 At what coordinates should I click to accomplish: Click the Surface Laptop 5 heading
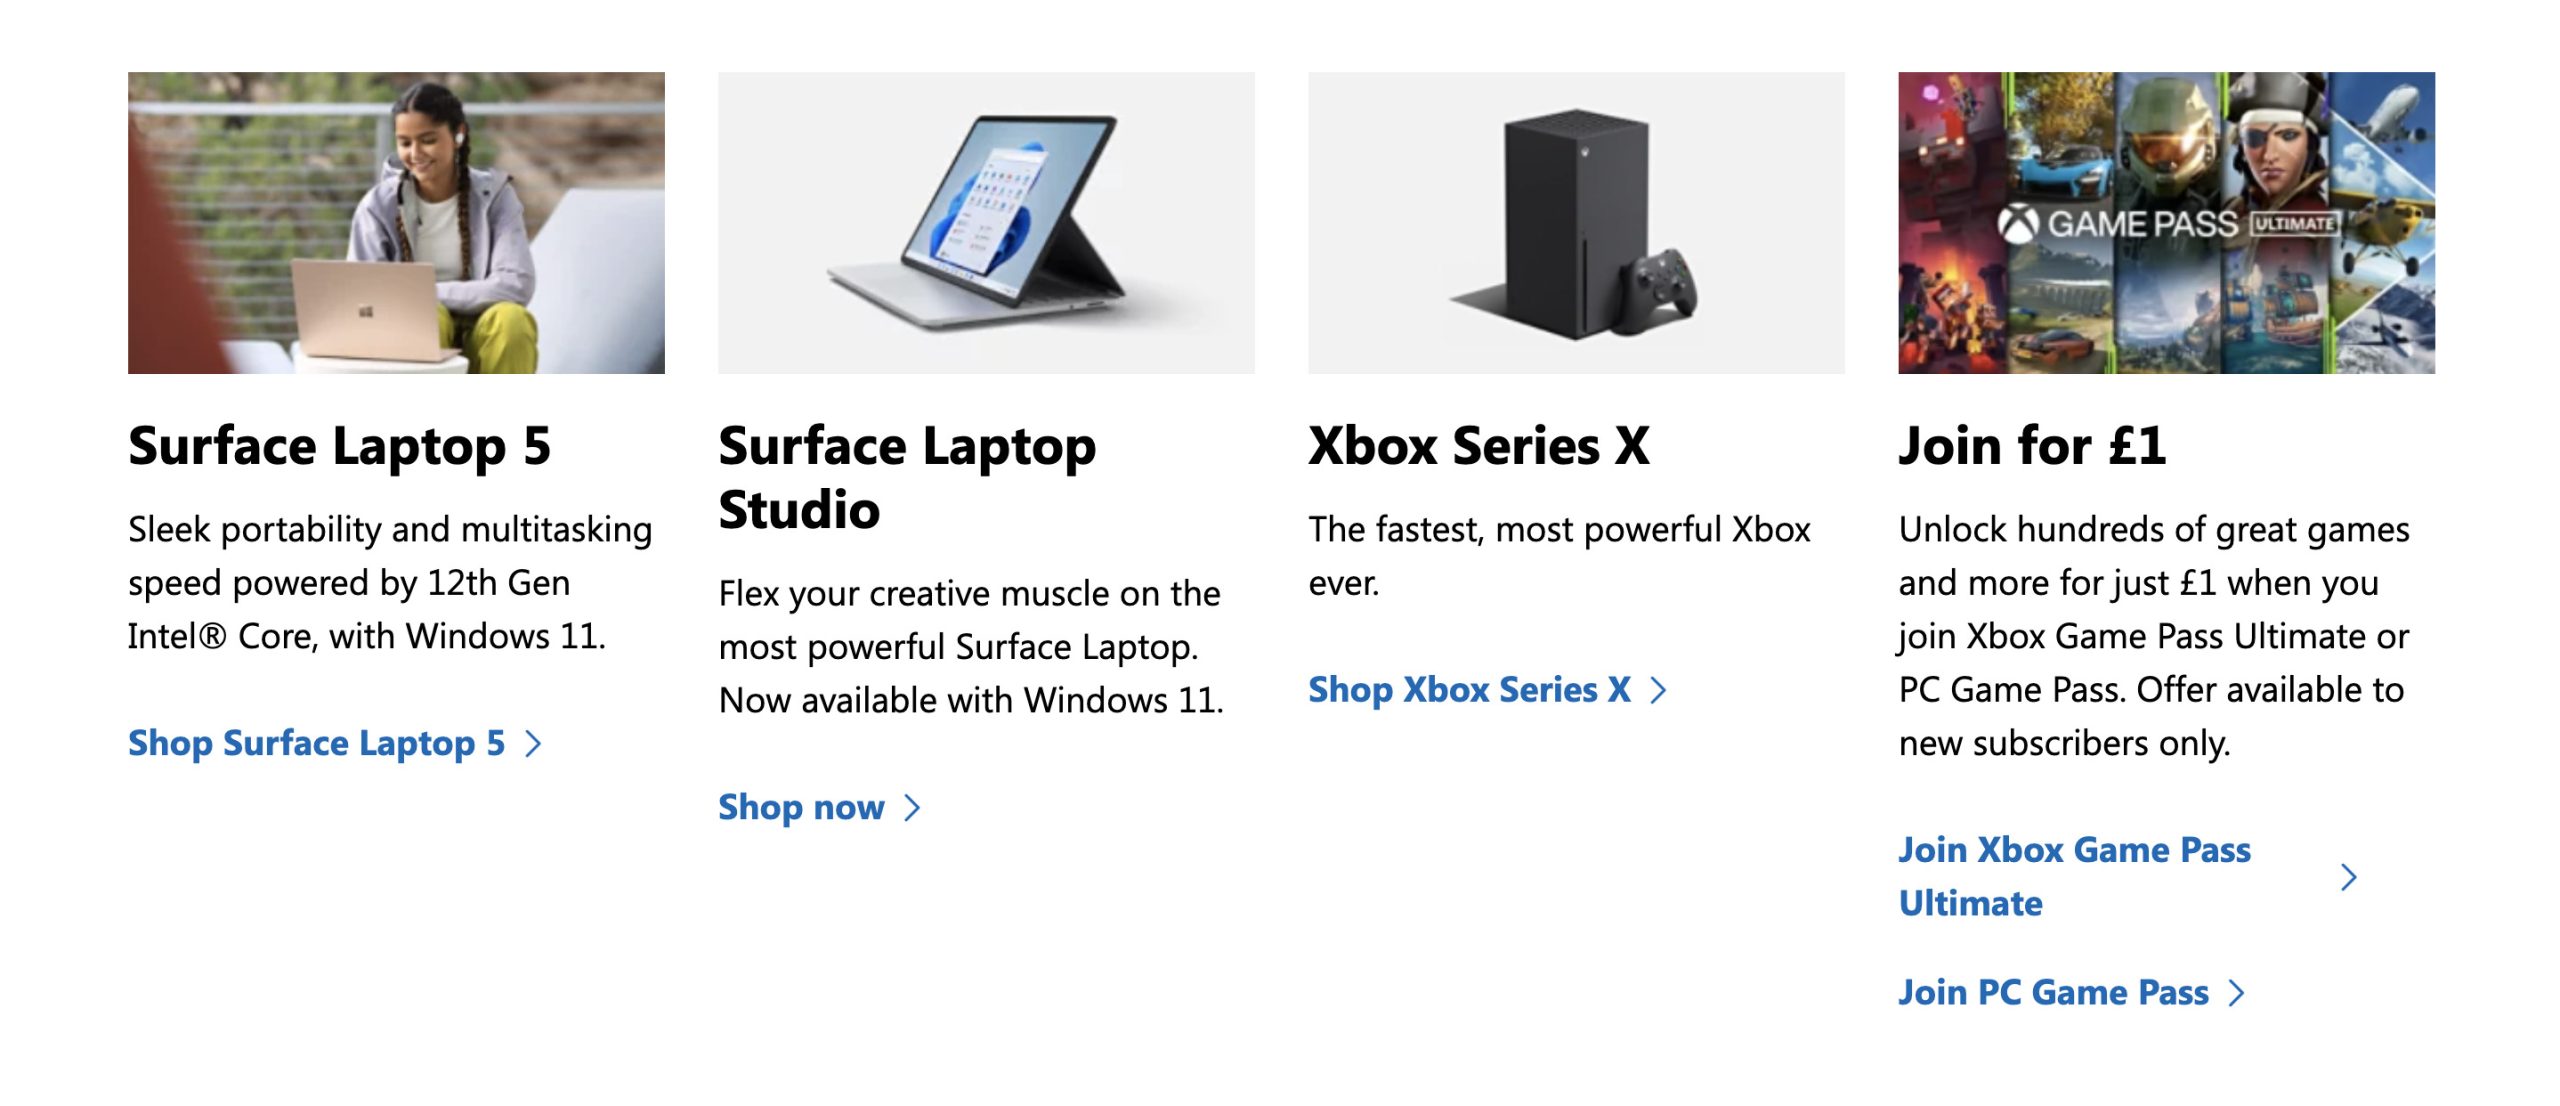coord(340,446)
